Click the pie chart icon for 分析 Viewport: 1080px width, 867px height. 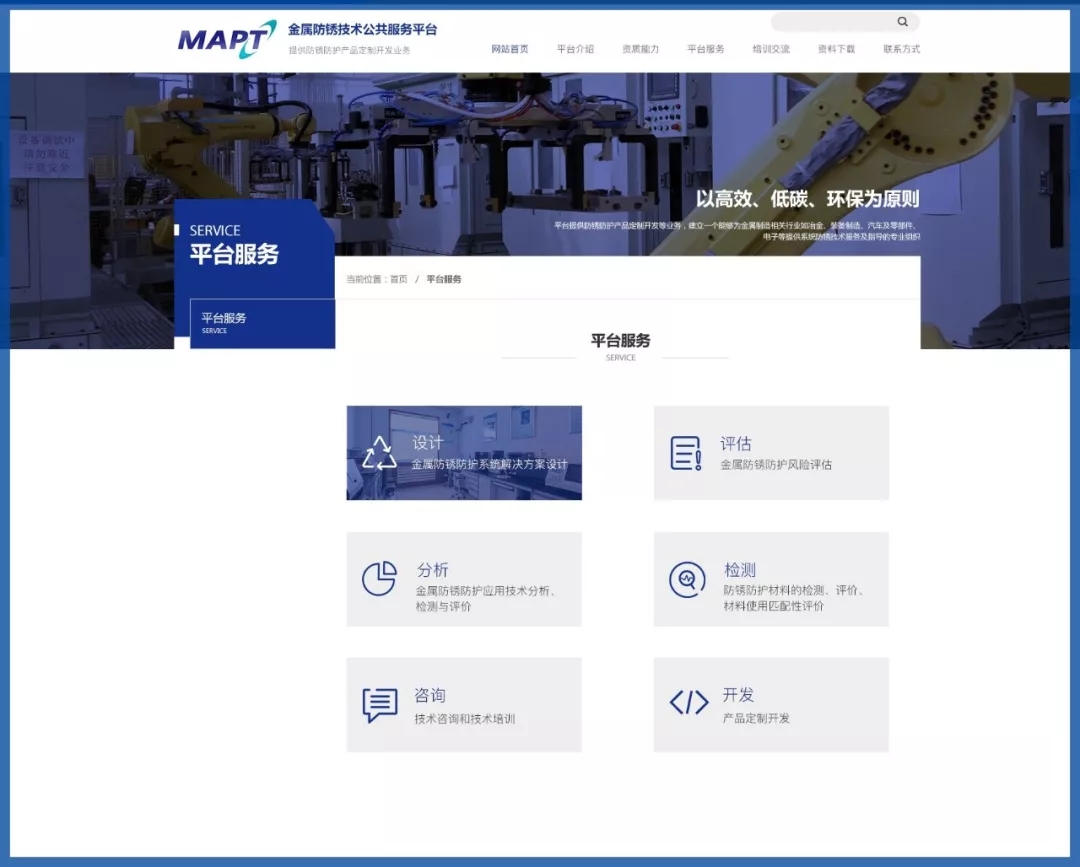coord(379,579)
